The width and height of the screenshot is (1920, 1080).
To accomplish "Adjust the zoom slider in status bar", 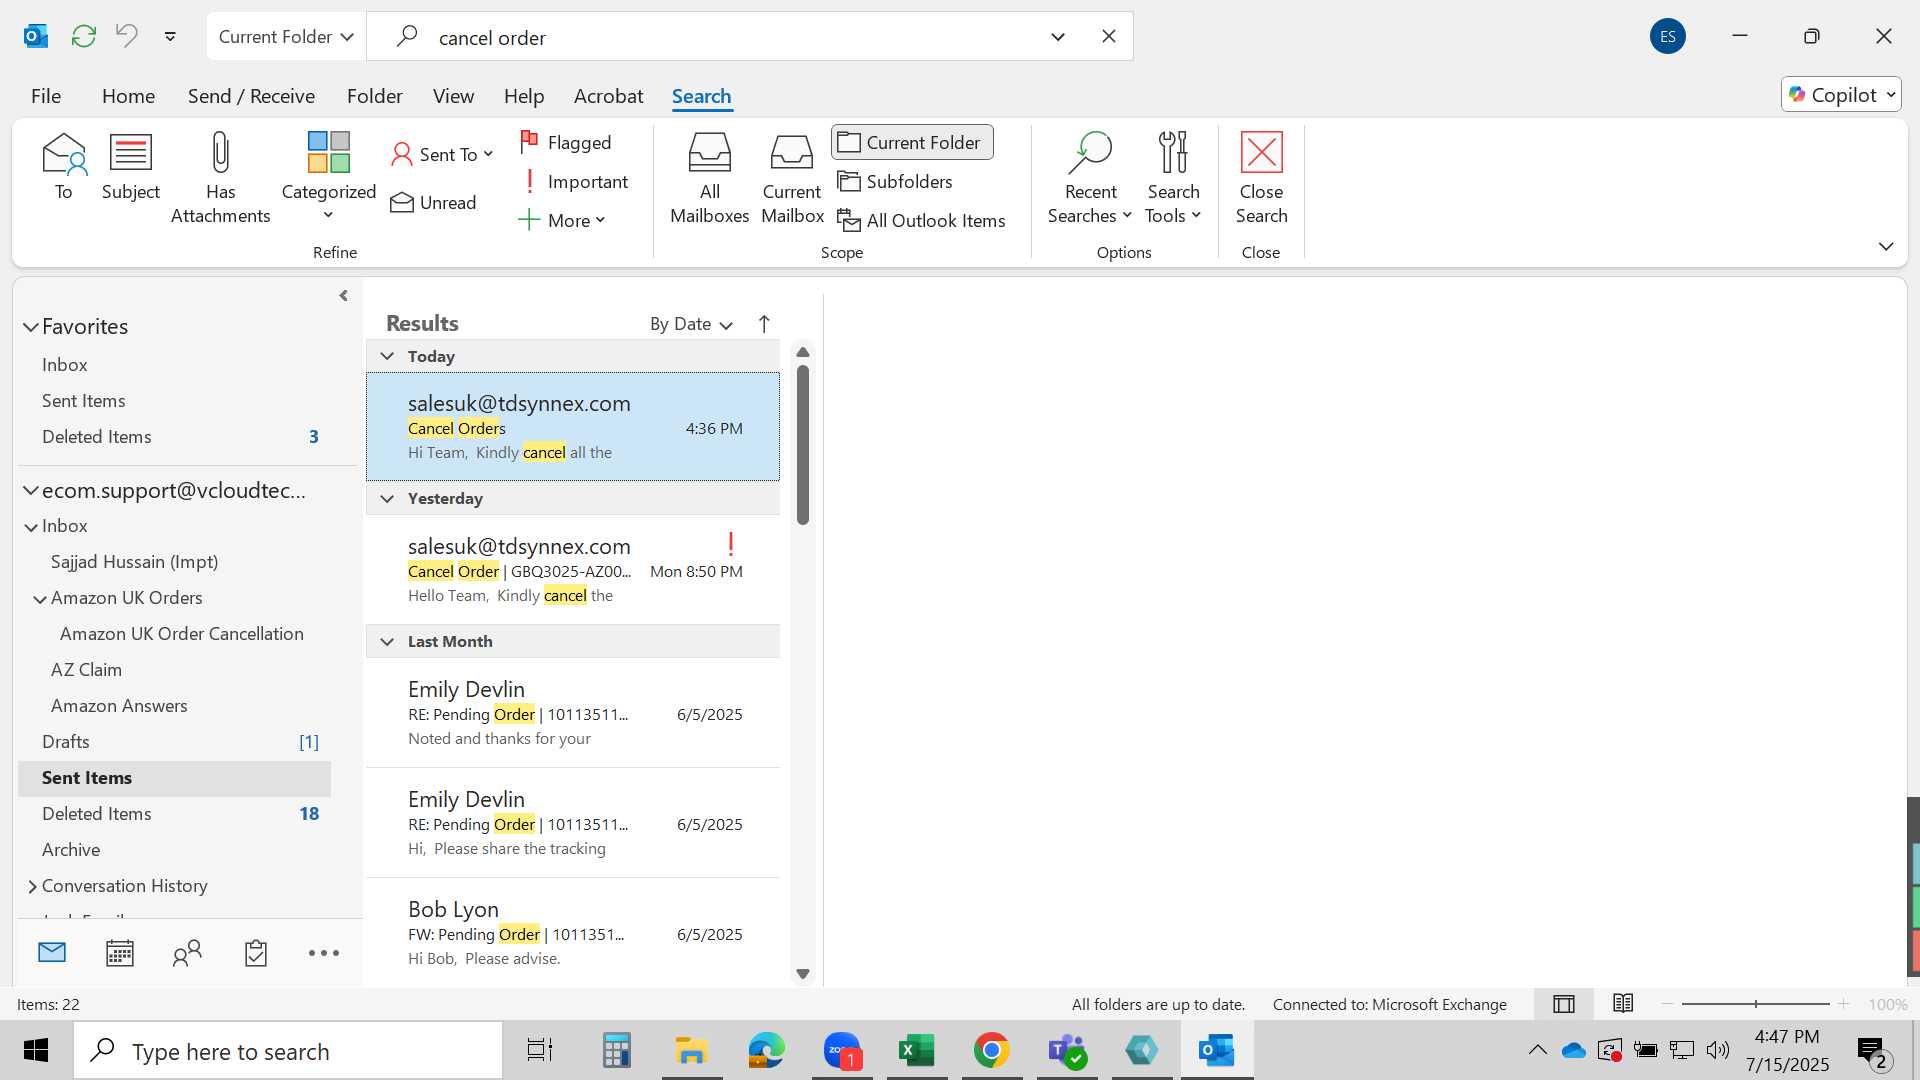I will (x=1755, y=1004).
